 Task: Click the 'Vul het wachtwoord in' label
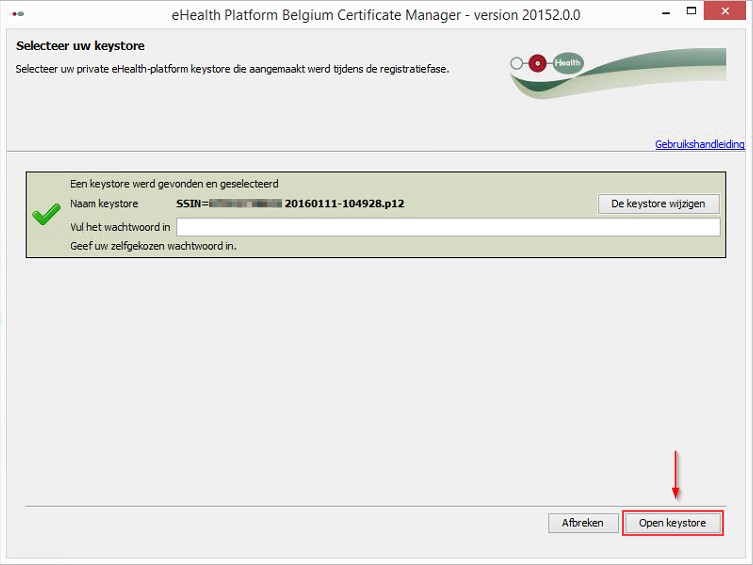pyautogui.click(x=120, y=227)
